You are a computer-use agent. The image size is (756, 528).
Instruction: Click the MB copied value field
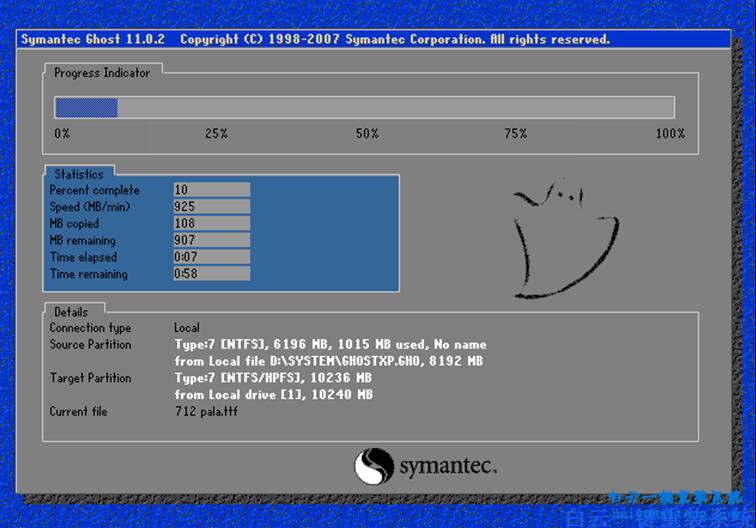tap(211, 224)
